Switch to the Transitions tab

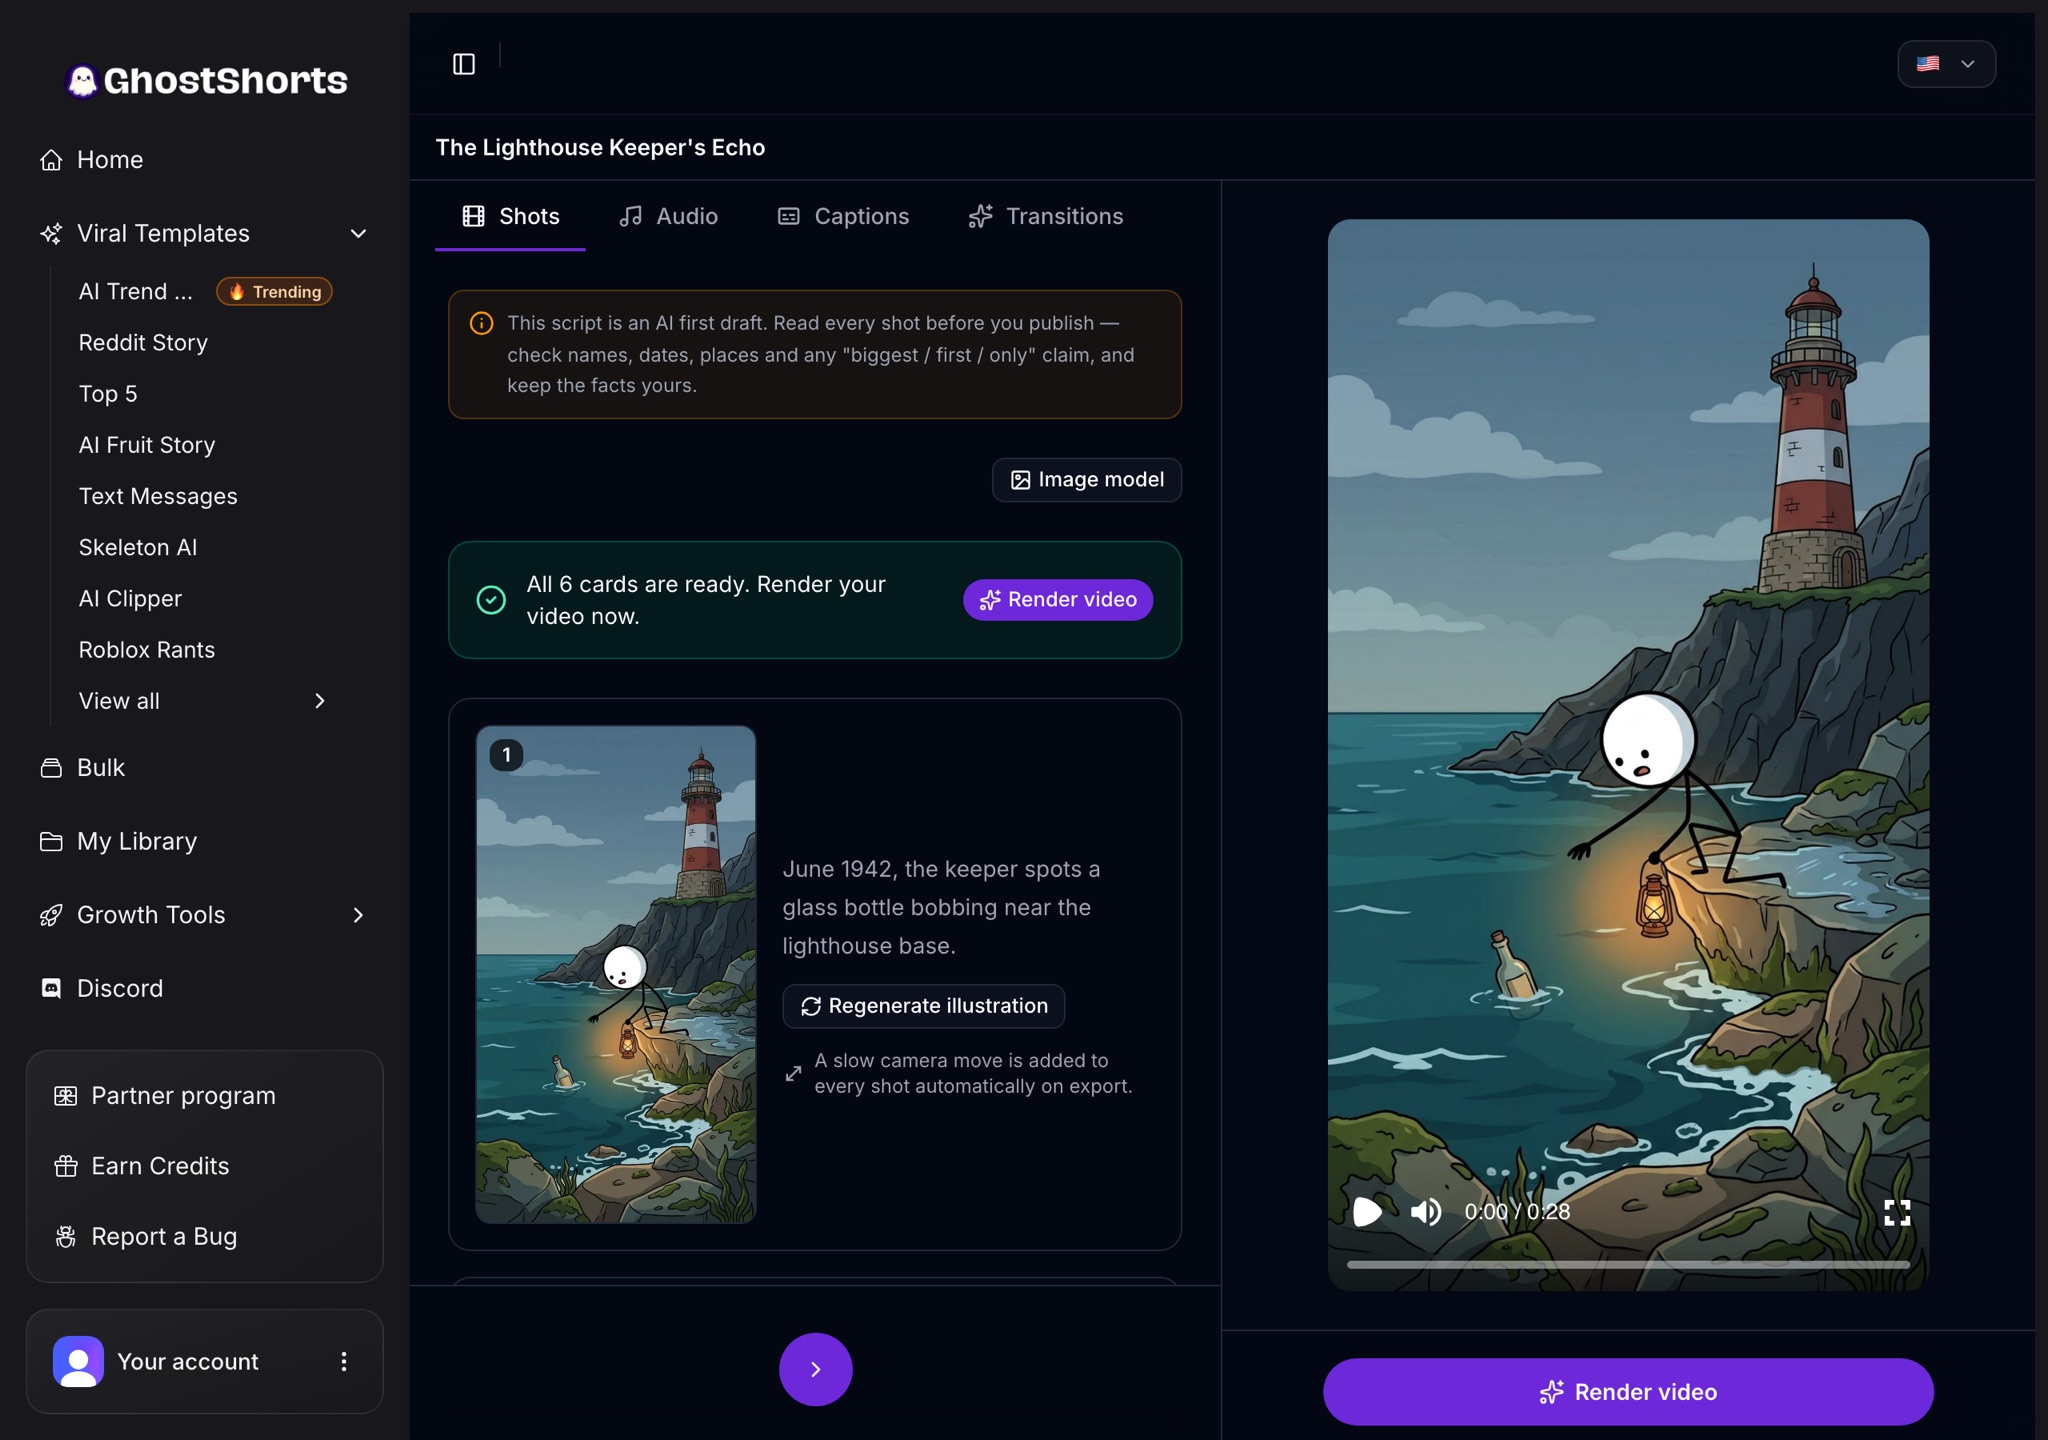tap(1046, 217)
